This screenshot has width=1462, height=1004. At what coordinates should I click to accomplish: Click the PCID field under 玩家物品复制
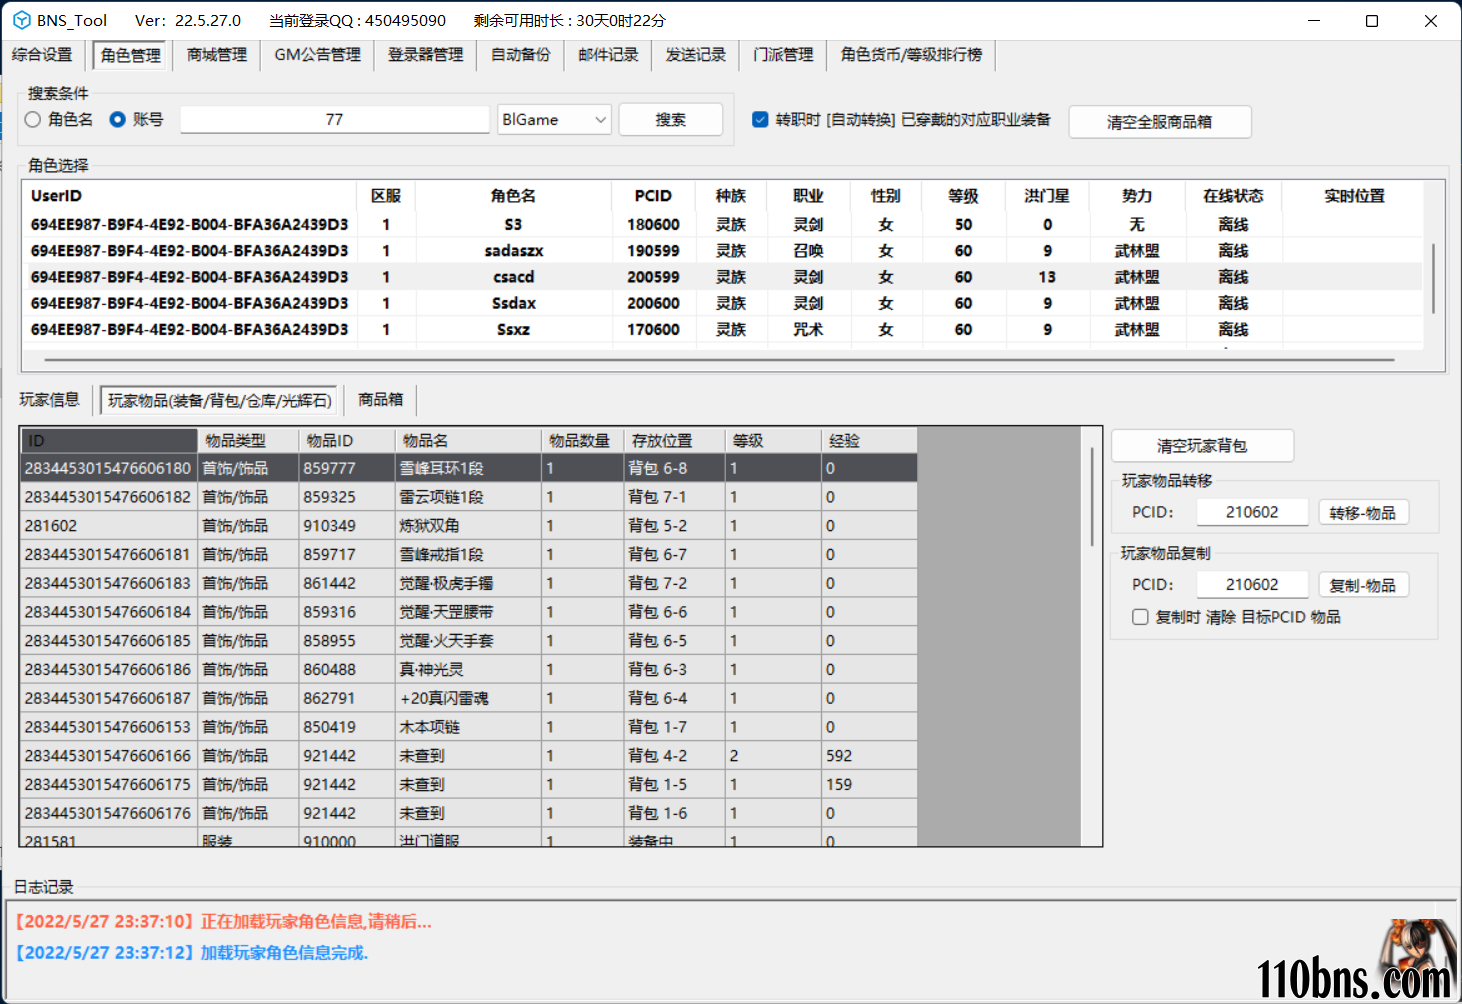click(1252, 584)
